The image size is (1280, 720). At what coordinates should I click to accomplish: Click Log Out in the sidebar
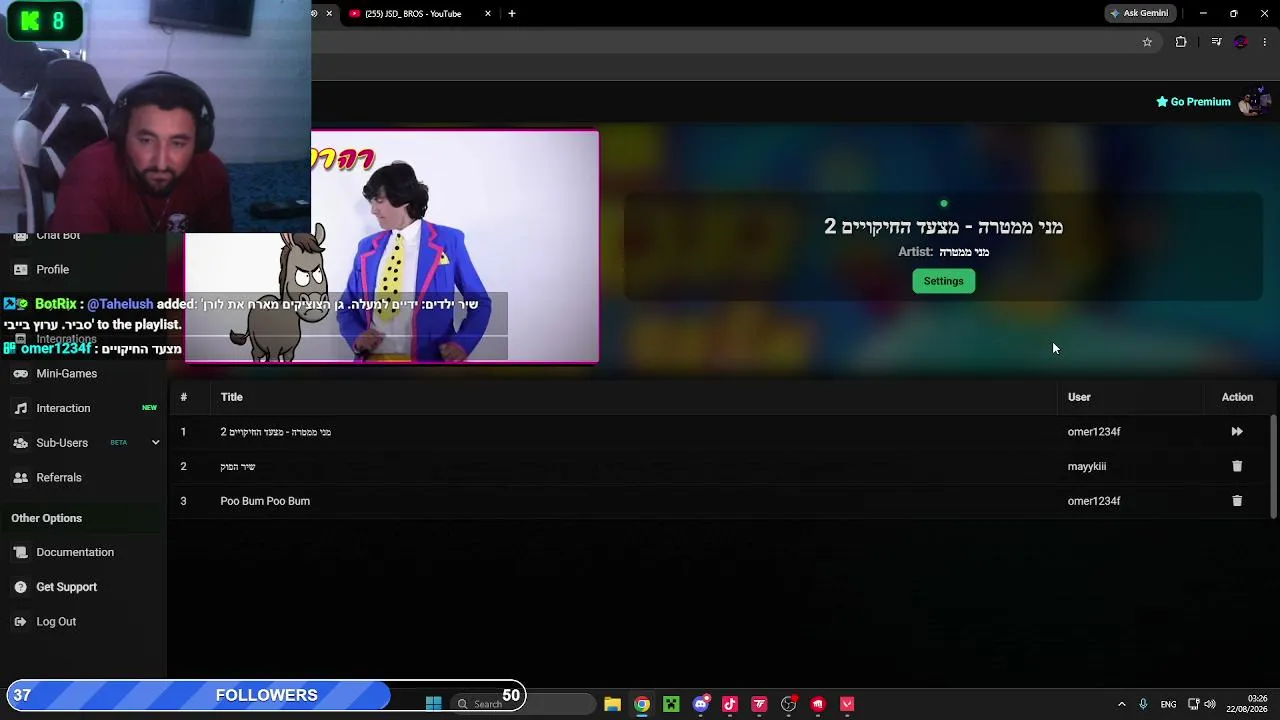(x=56, y=622)
